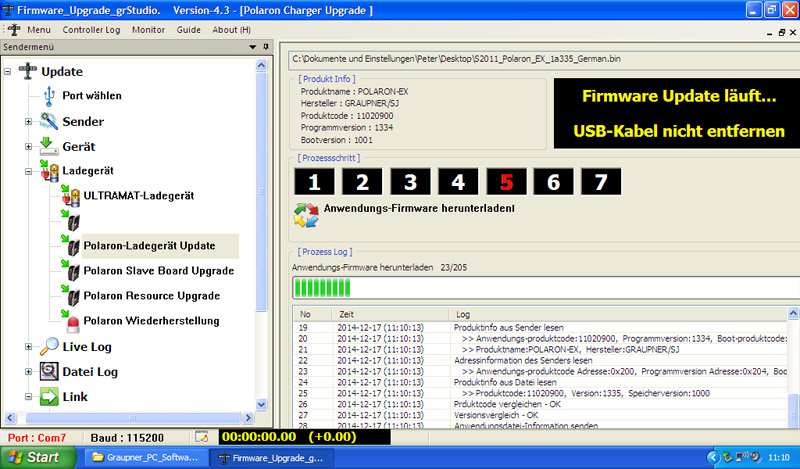
Task: Open the About (H) menu
Action: [232, 30]
